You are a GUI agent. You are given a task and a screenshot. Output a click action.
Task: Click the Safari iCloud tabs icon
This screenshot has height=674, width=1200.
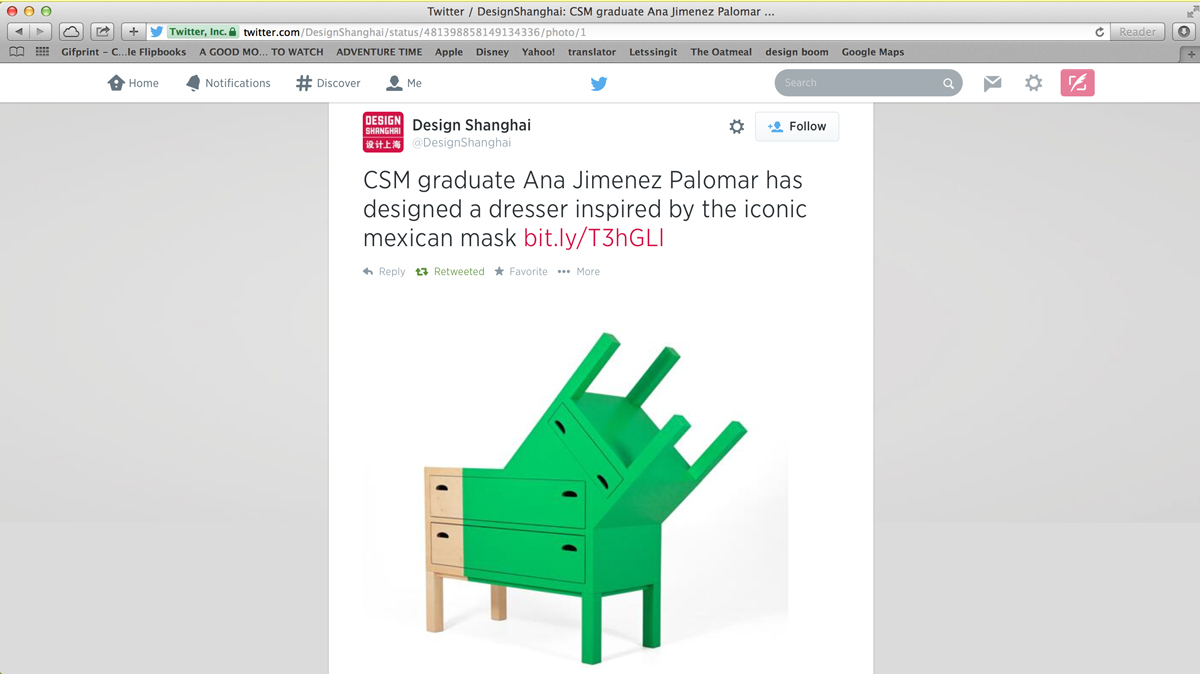pyautogui.click(x=72, y=32)
